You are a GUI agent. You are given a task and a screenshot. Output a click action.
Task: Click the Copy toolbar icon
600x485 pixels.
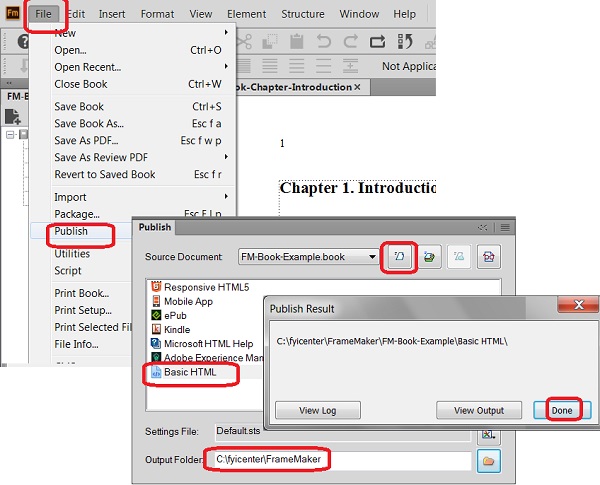click(270, 41)
